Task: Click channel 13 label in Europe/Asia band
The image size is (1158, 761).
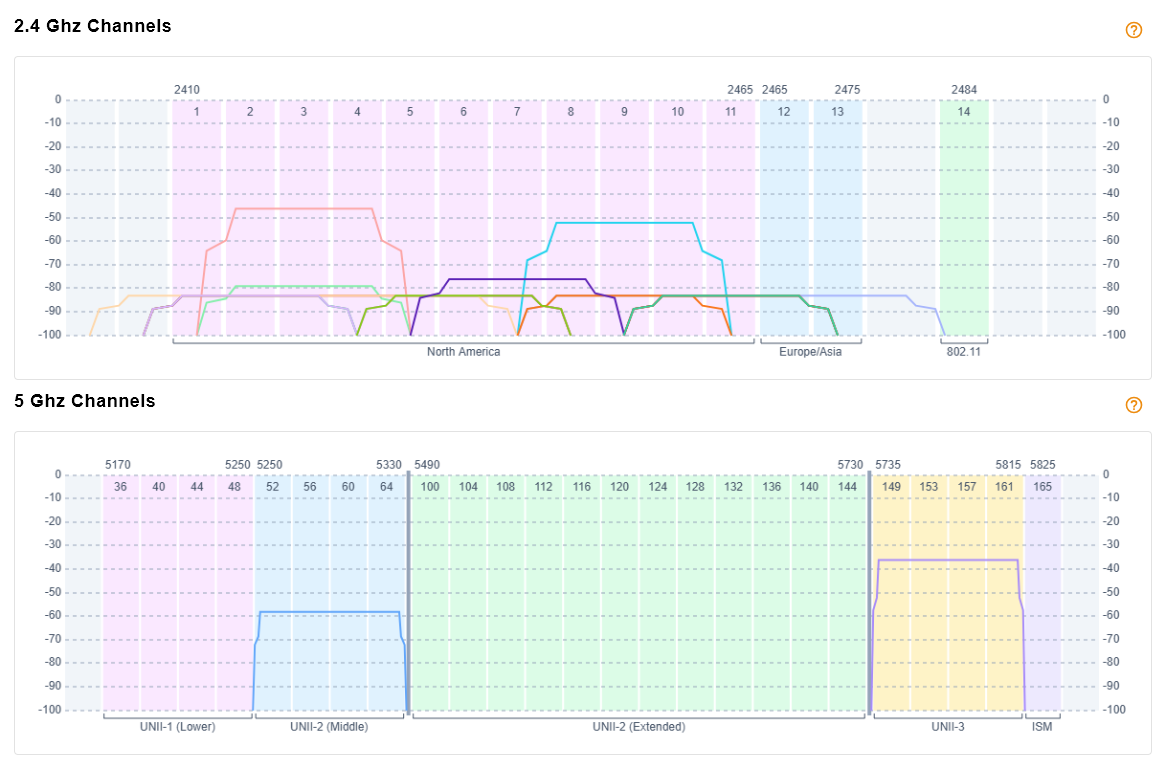Action: (x=837, y=112)
